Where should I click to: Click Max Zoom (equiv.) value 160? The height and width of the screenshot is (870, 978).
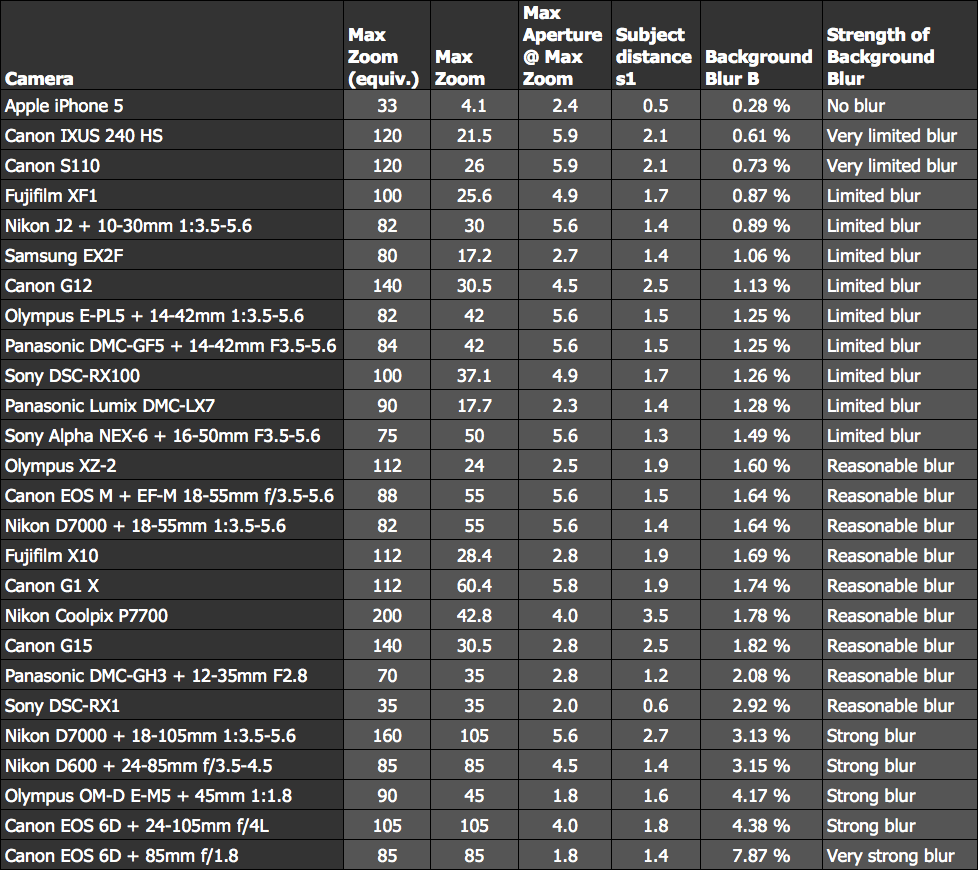387,735
